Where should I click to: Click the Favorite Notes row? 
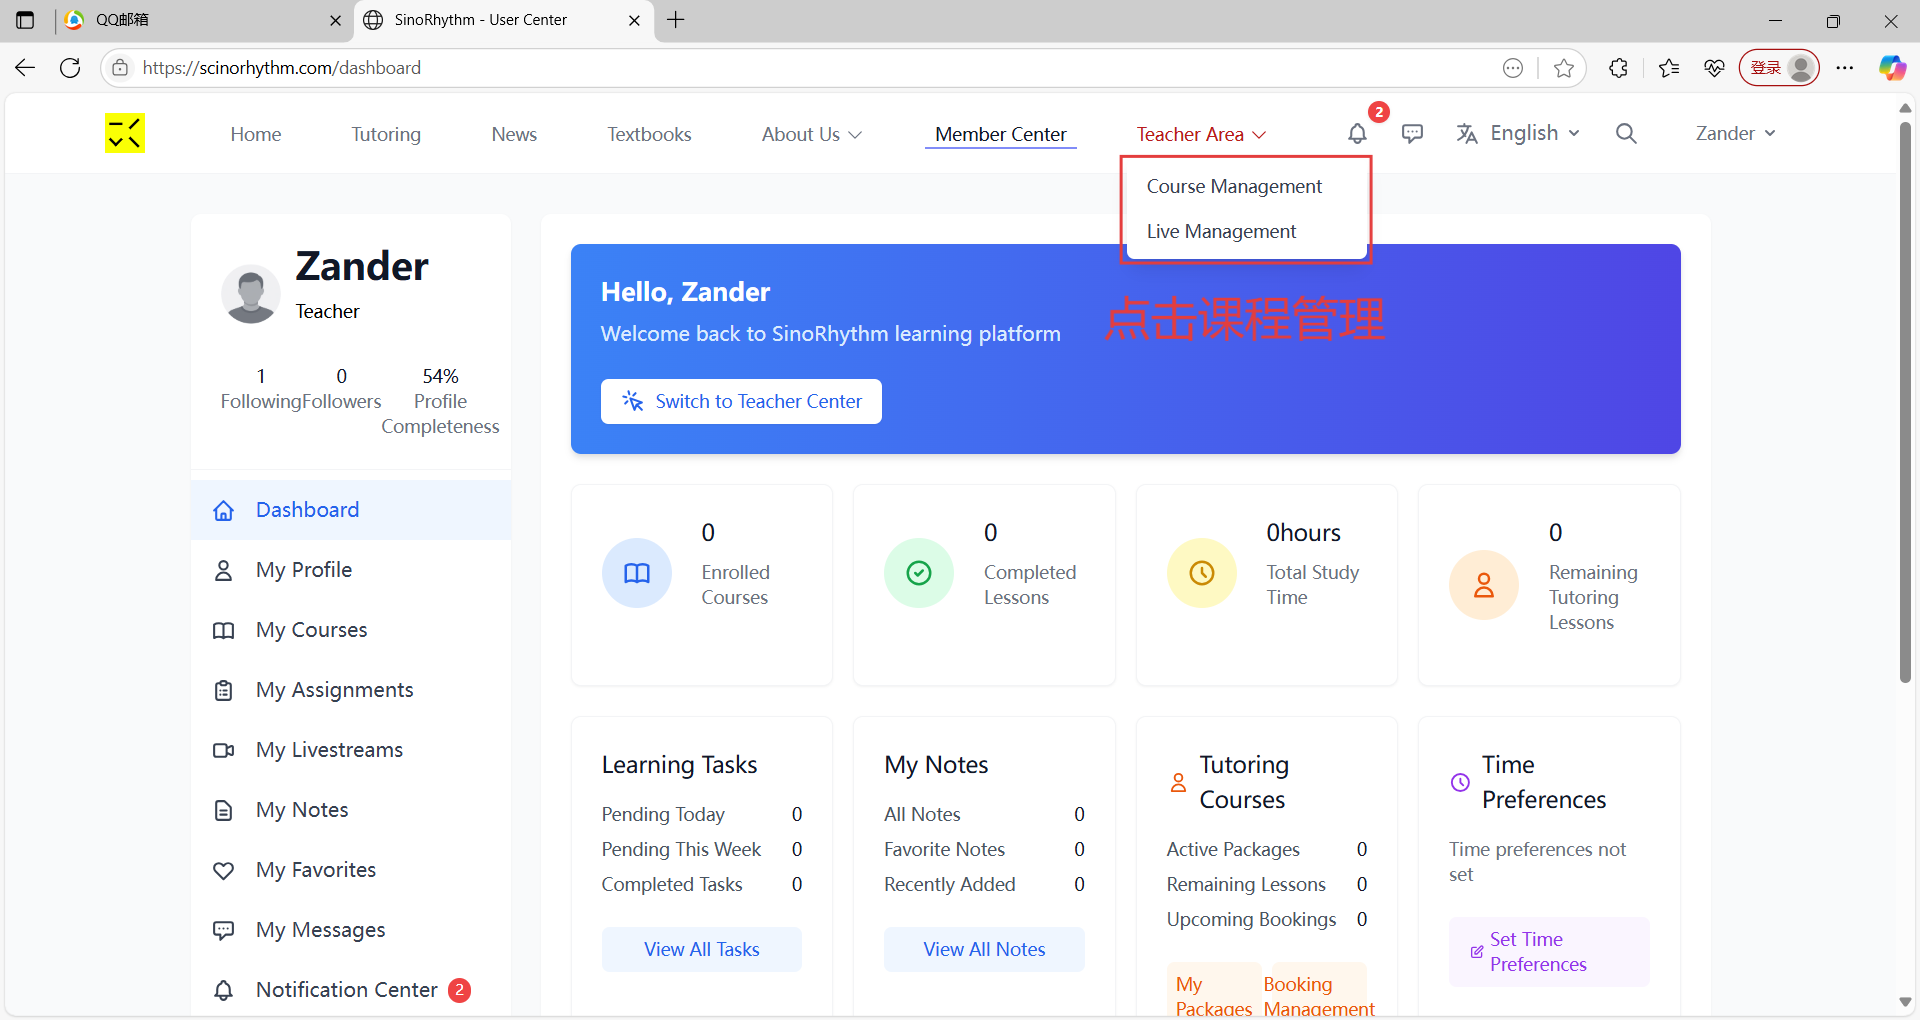[984, 849]
